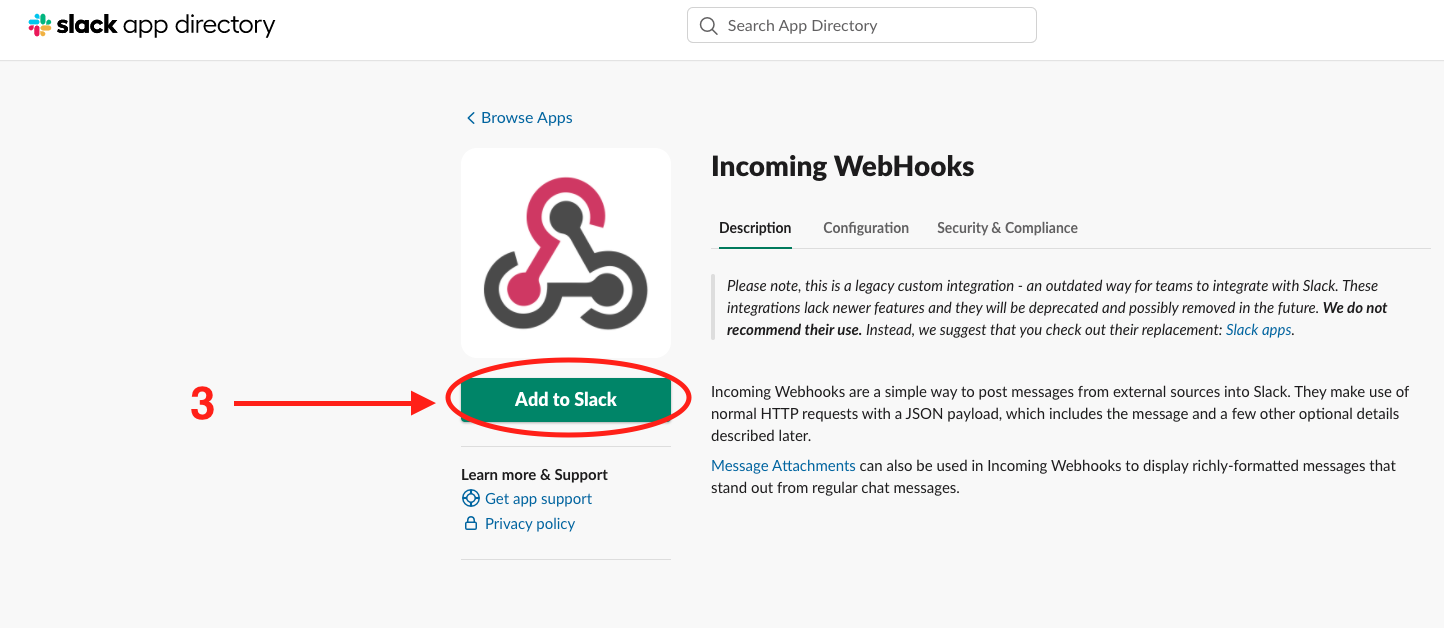Open the Get app support link

click(x=538, y=499)
